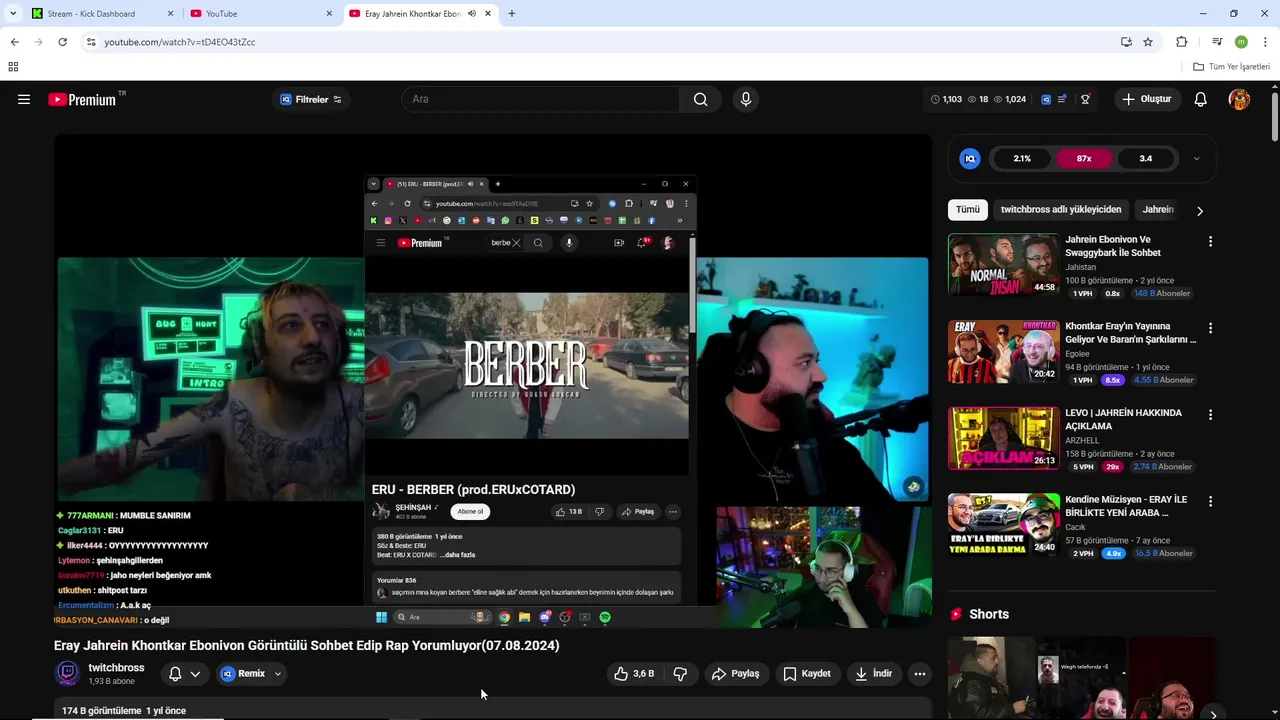Open the apps grid in bookmarks bar
Screen dimensions: 1280x720
click(x=13, y=67)
